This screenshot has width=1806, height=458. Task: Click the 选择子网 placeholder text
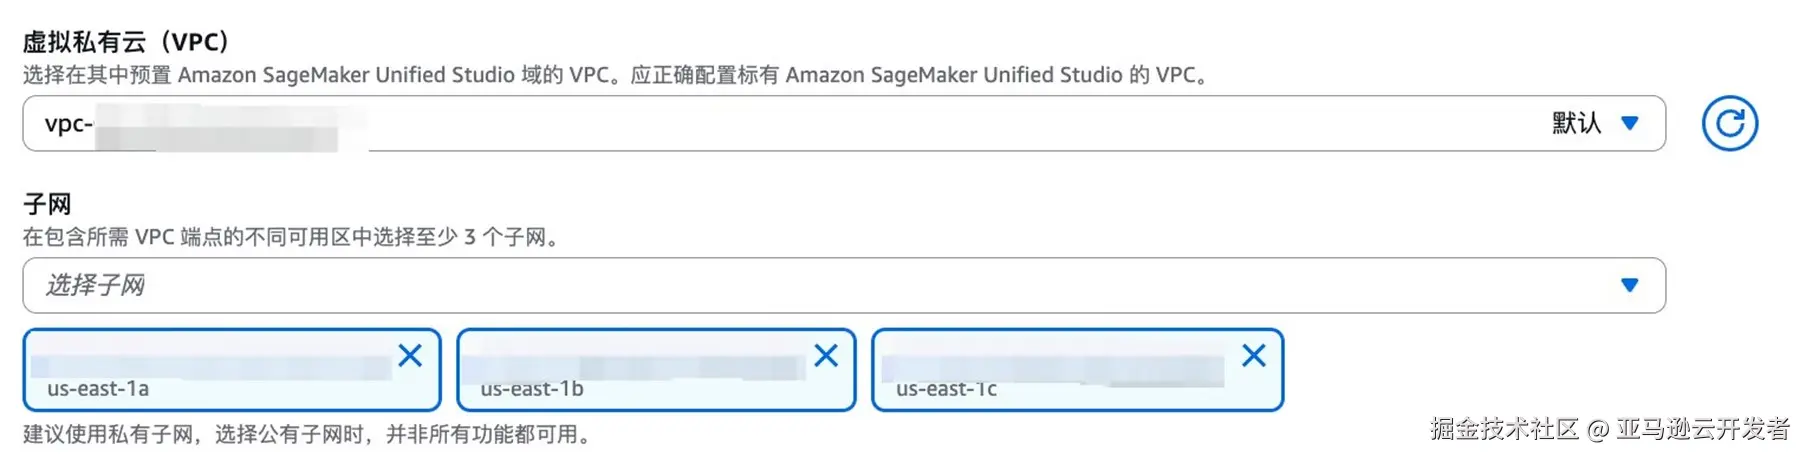coord(95,285)
